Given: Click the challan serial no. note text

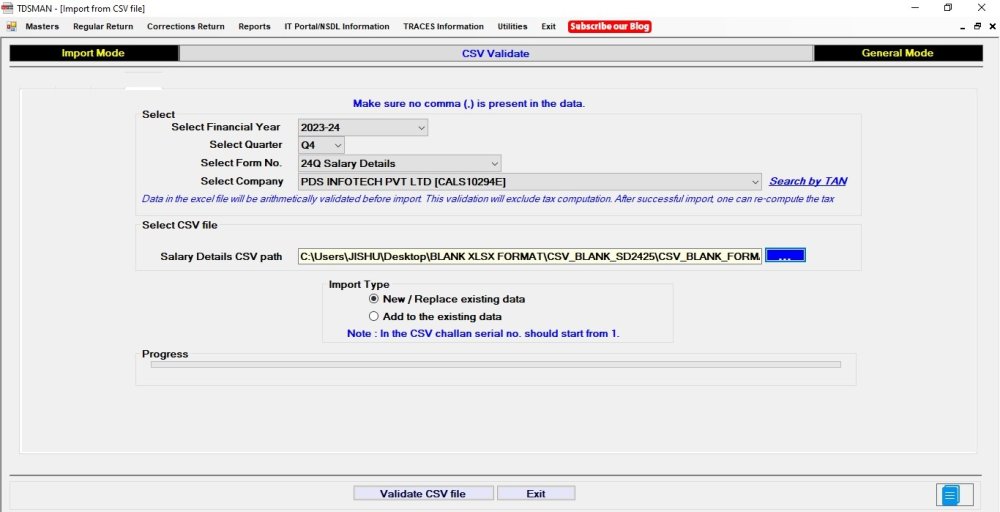Looking at the screenshot, I should (x=483, y=333).
